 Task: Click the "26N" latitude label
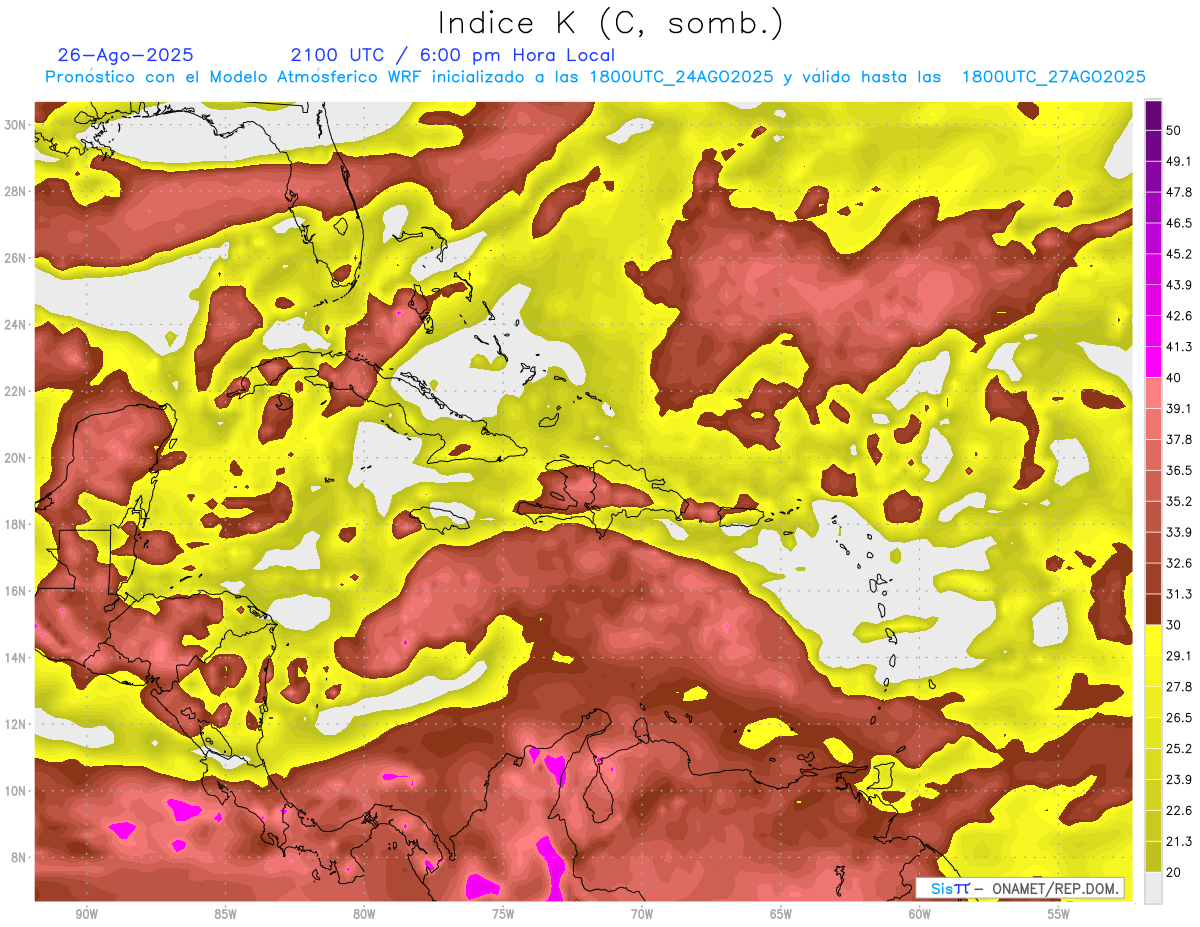point(17,258)
